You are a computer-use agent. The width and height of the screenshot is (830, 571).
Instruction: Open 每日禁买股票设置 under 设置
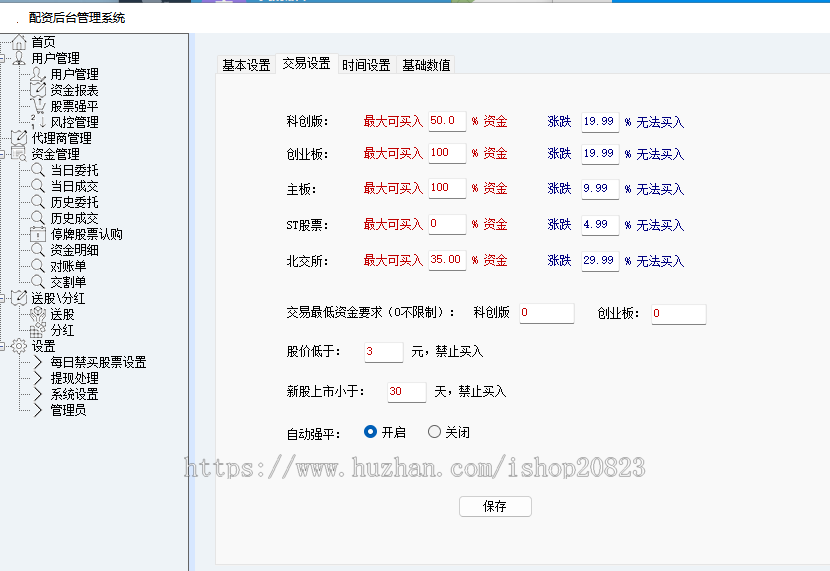click(98, 362)
